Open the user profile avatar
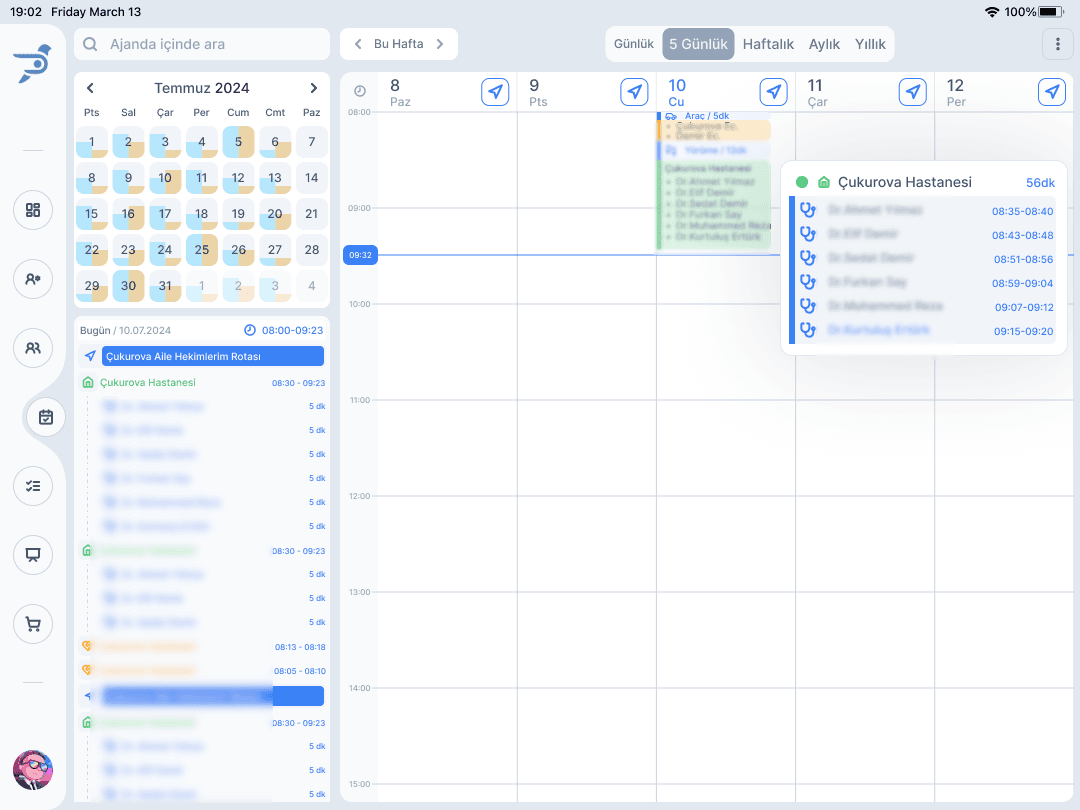The image size is (1080, 810). pyautogui.click(x=33, y=770)
